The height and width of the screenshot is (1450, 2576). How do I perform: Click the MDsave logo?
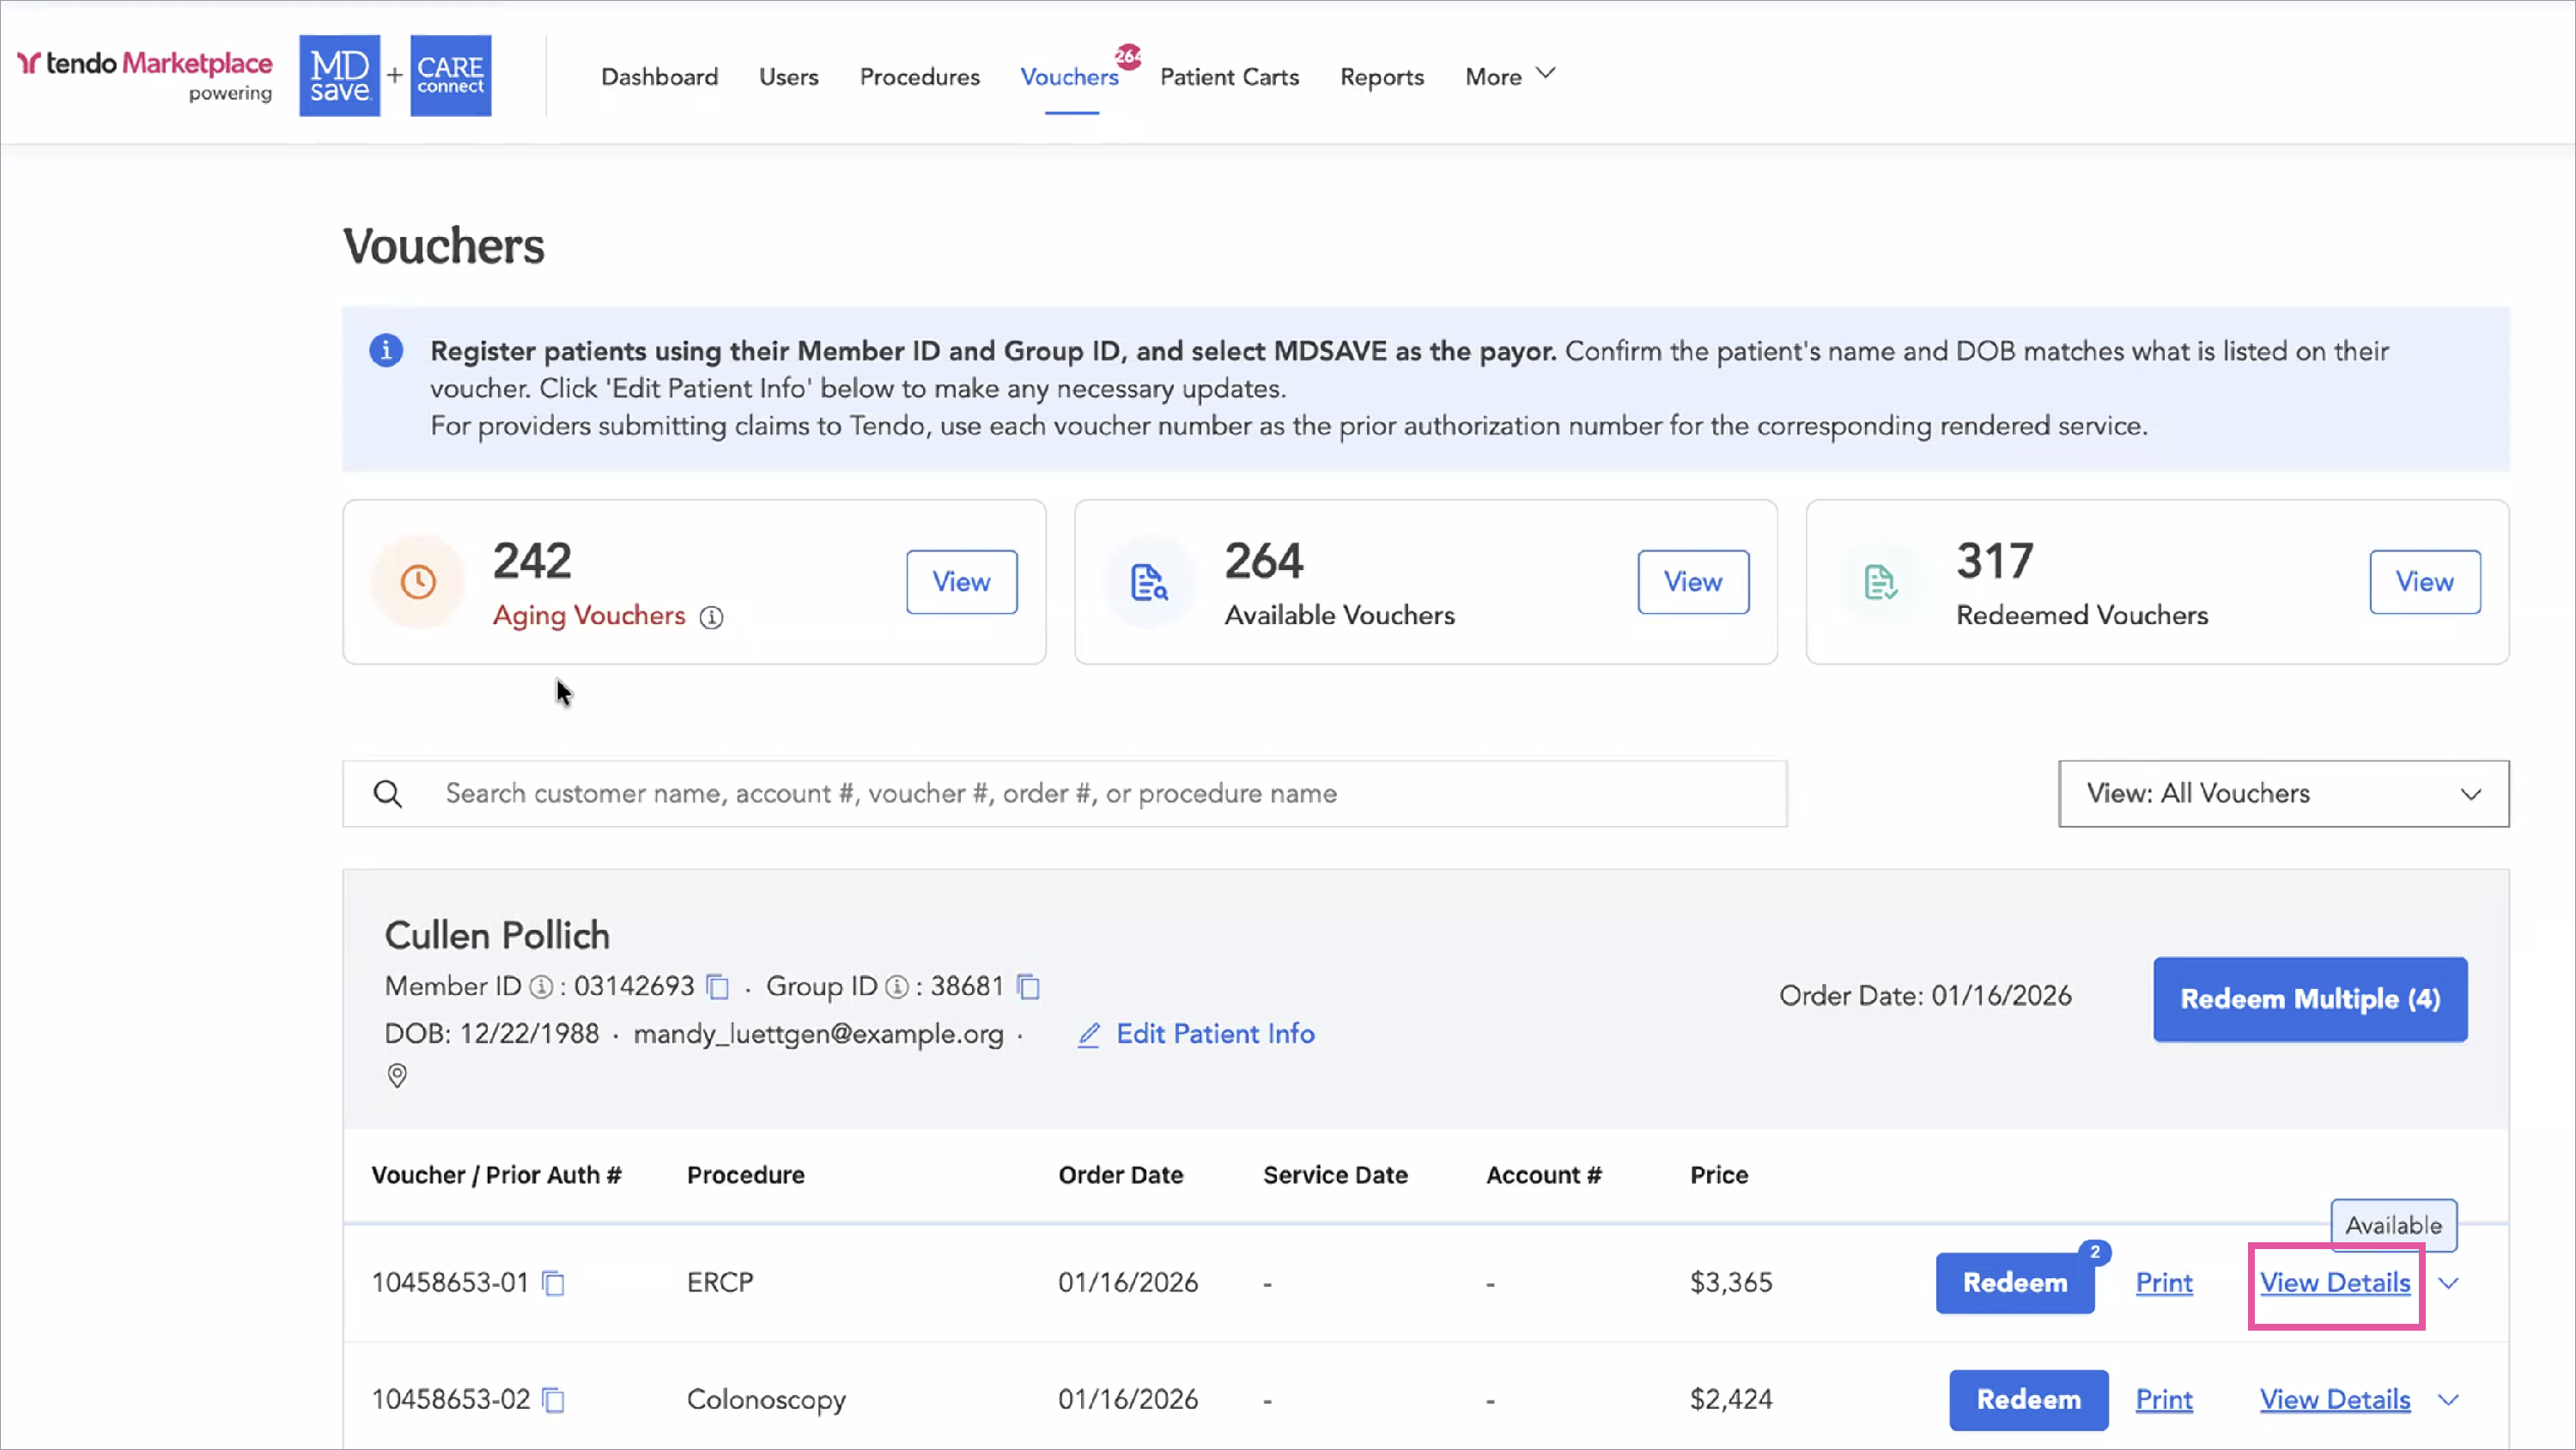pos(339,76)
